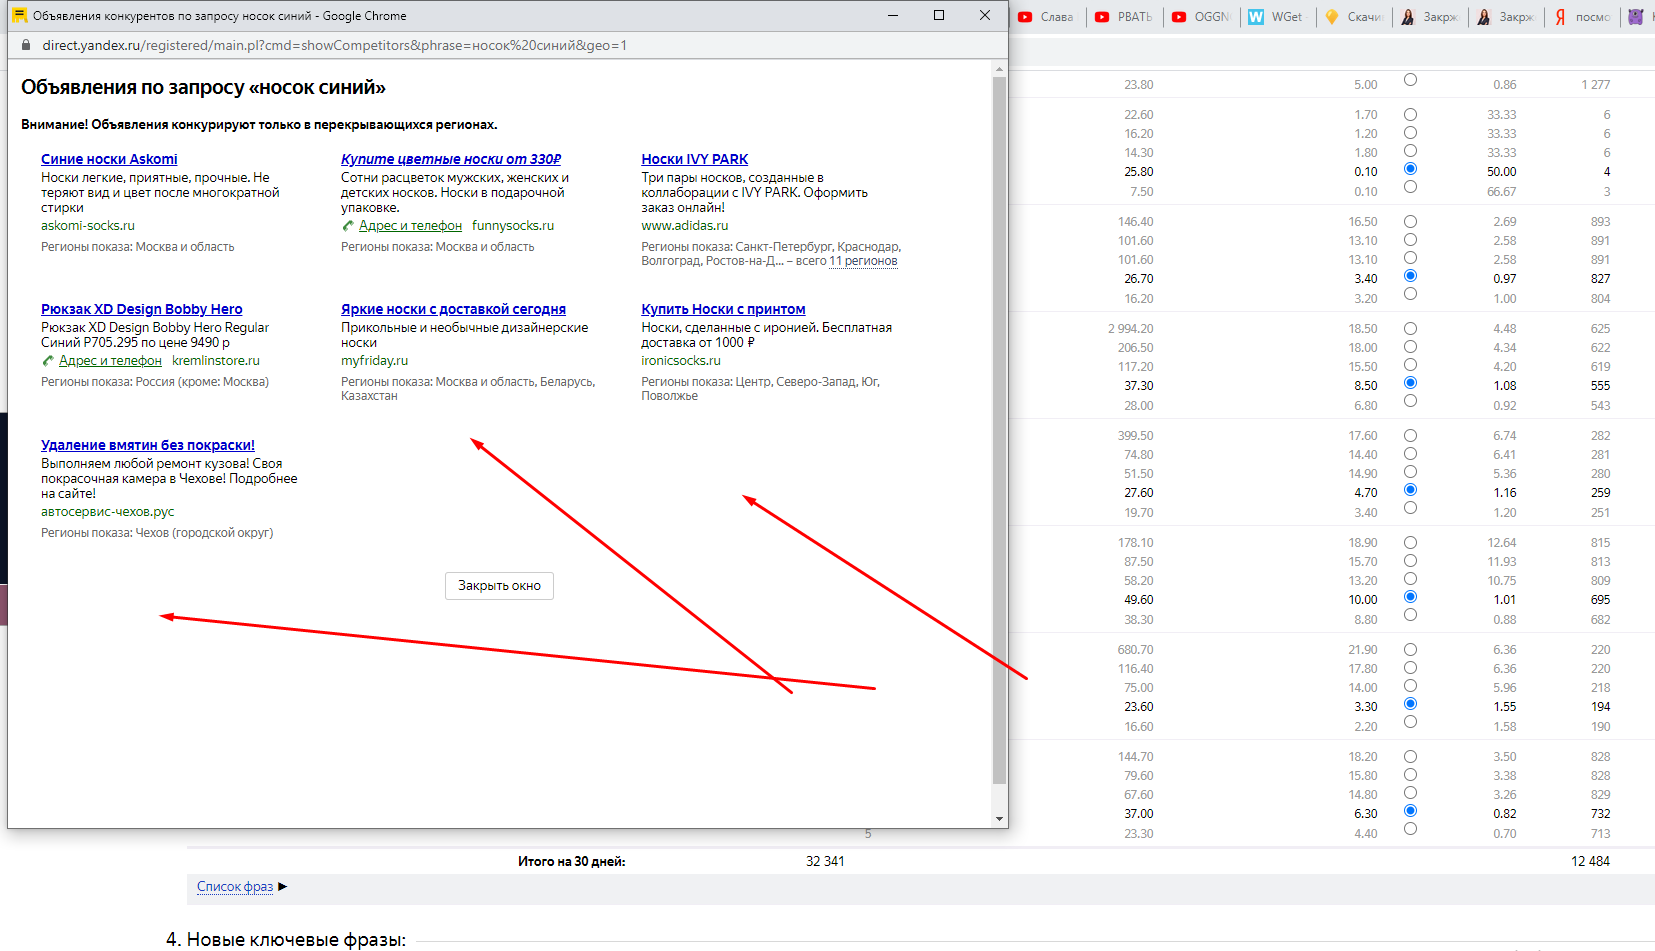Click the myfriday.ru domain text
Image resolution: width=1655 pixels, height=951 pixels.
click(x=374, y=361)
